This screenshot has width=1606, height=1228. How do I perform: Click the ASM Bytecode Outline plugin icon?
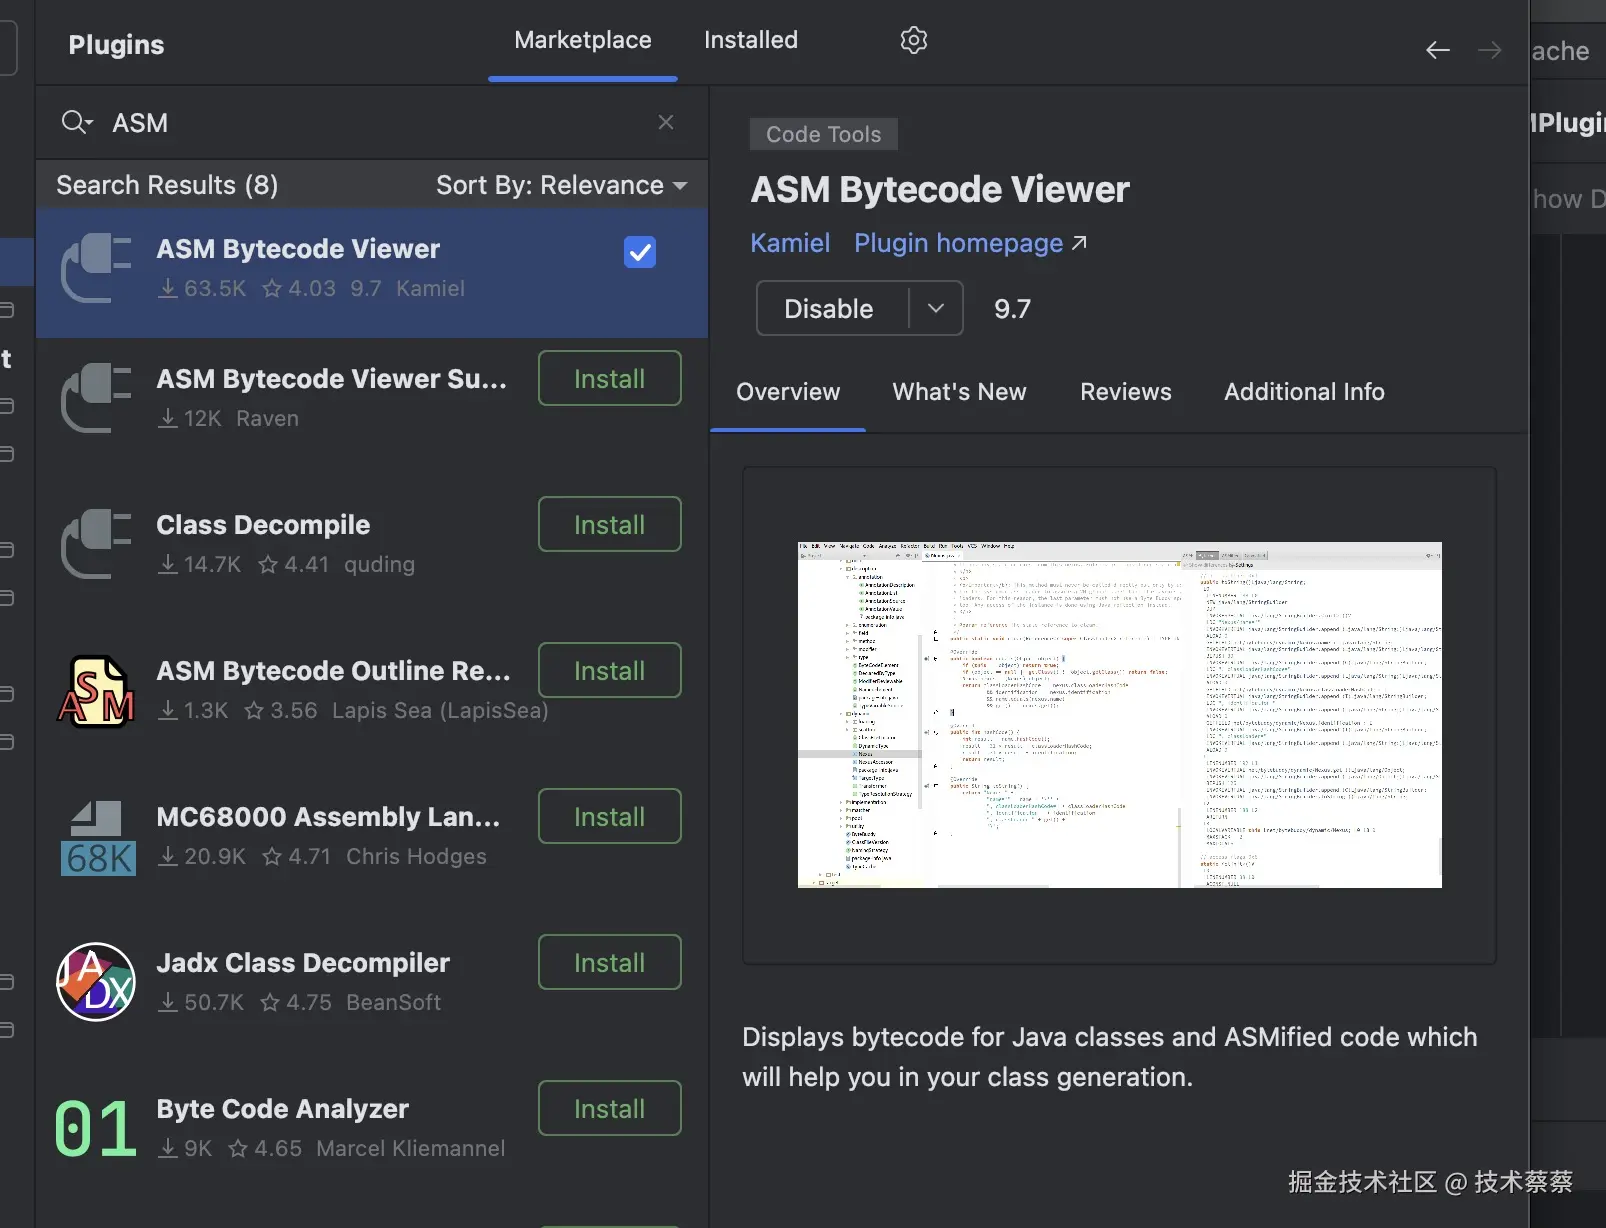pos(96,690)
